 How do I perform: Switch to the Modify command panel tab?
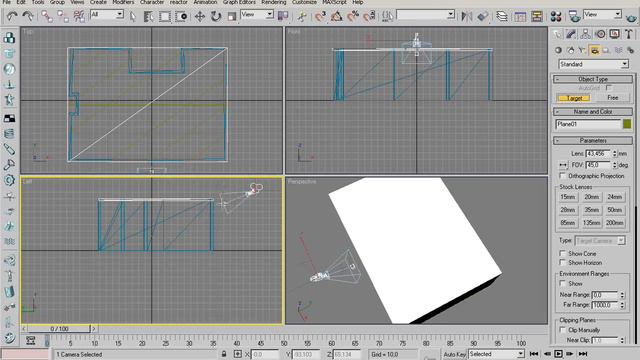571,34
